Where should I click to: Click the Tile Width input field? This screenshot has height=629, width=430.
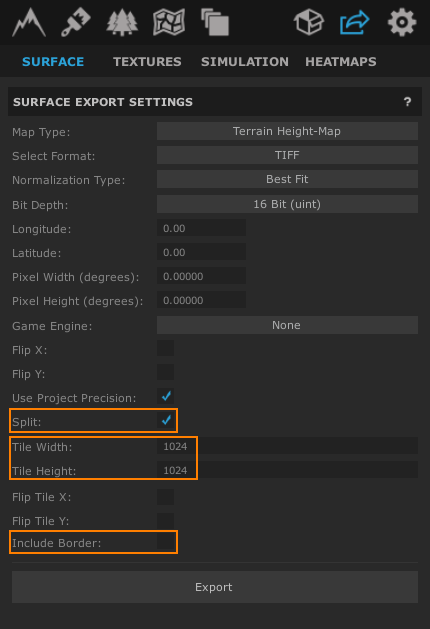(x=287, y=446)
